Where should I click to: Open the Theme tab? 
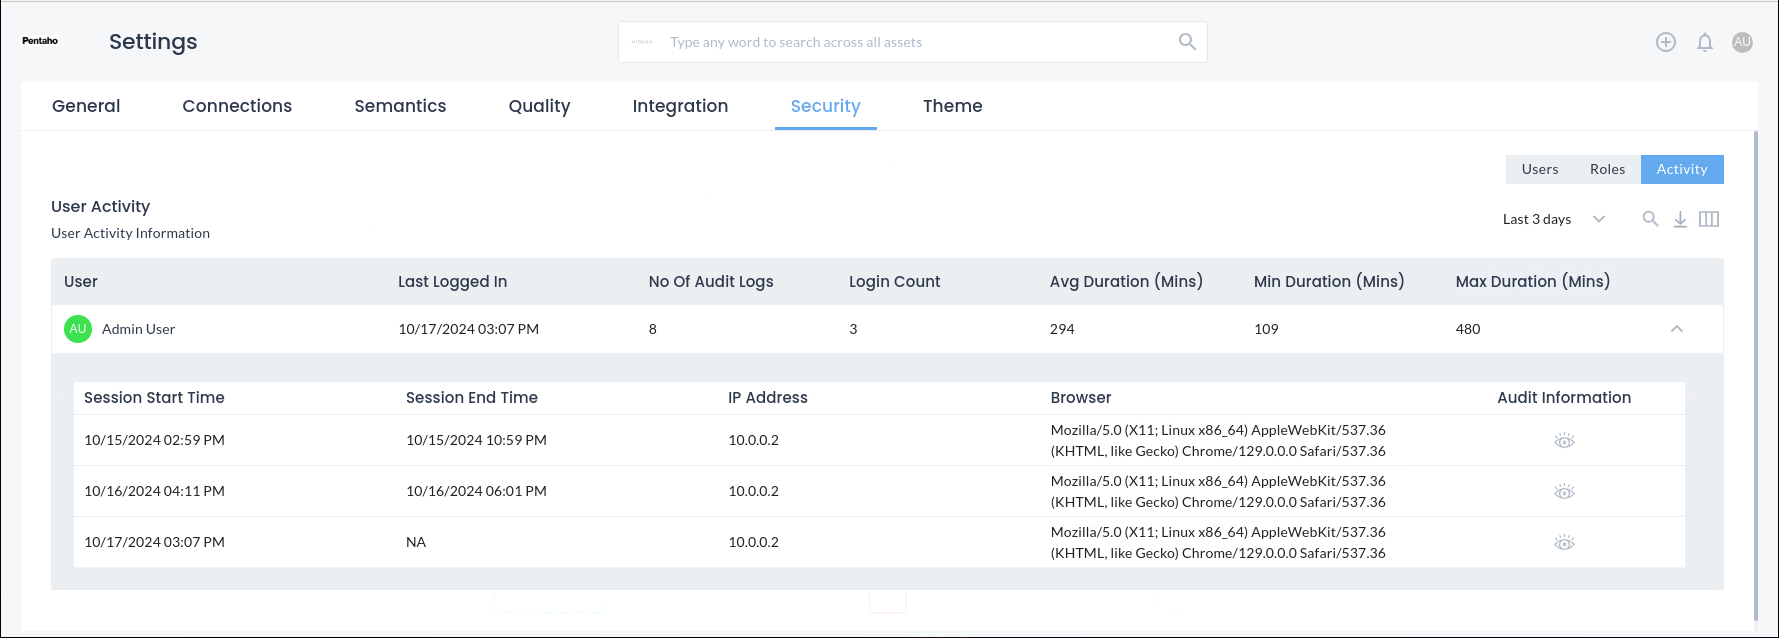point(952,106)
